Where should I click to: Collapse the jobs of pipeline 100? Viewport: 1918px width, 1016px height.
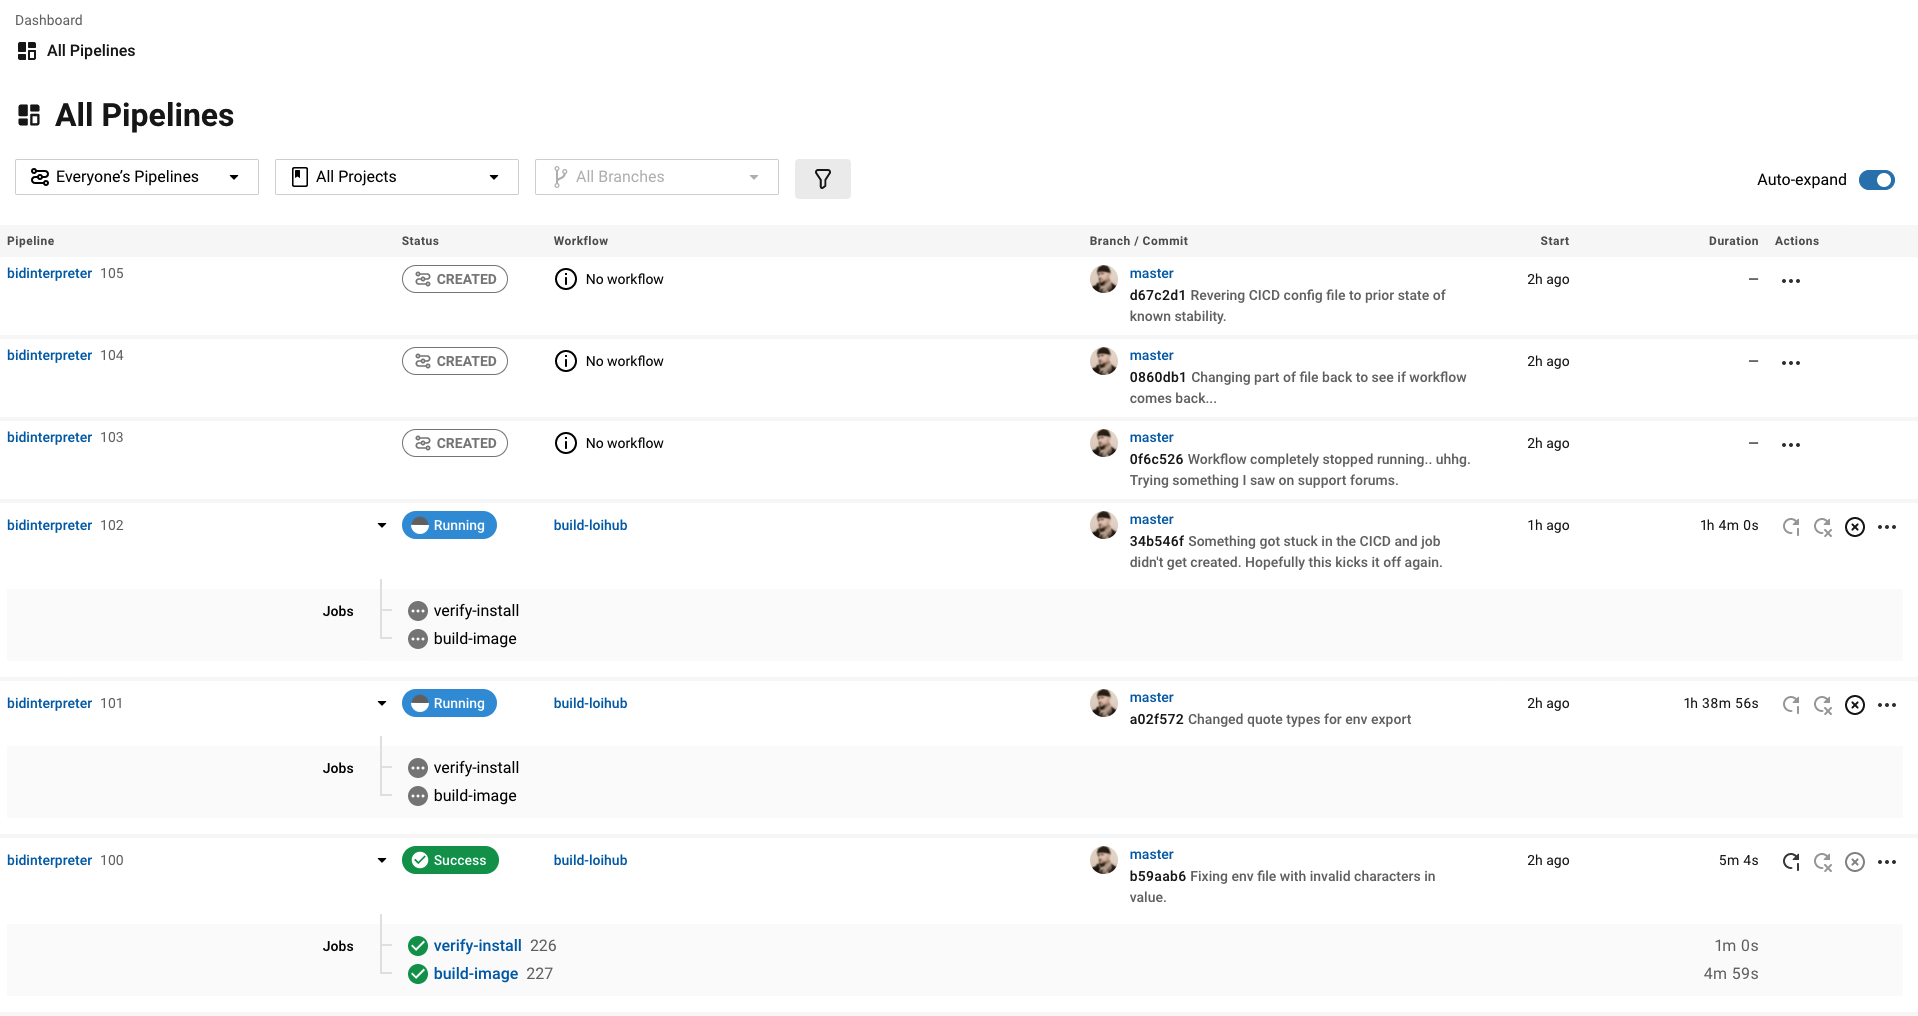coord(382,860)
